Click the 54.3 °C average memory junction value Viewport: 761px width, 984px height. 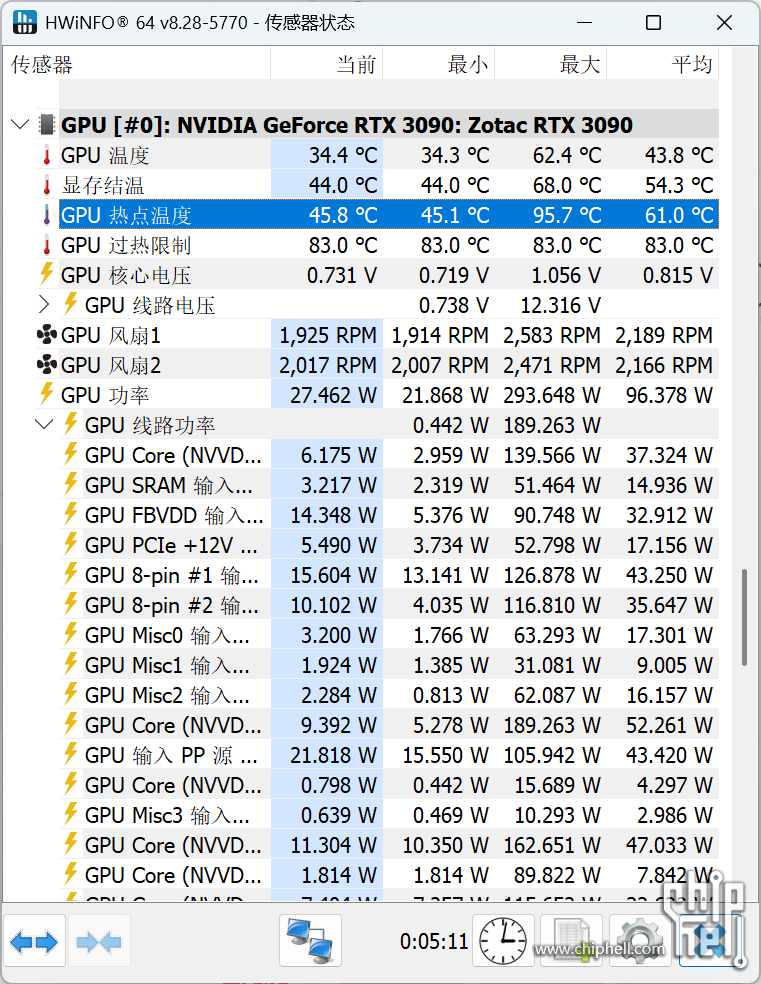(x=679, y=185)
